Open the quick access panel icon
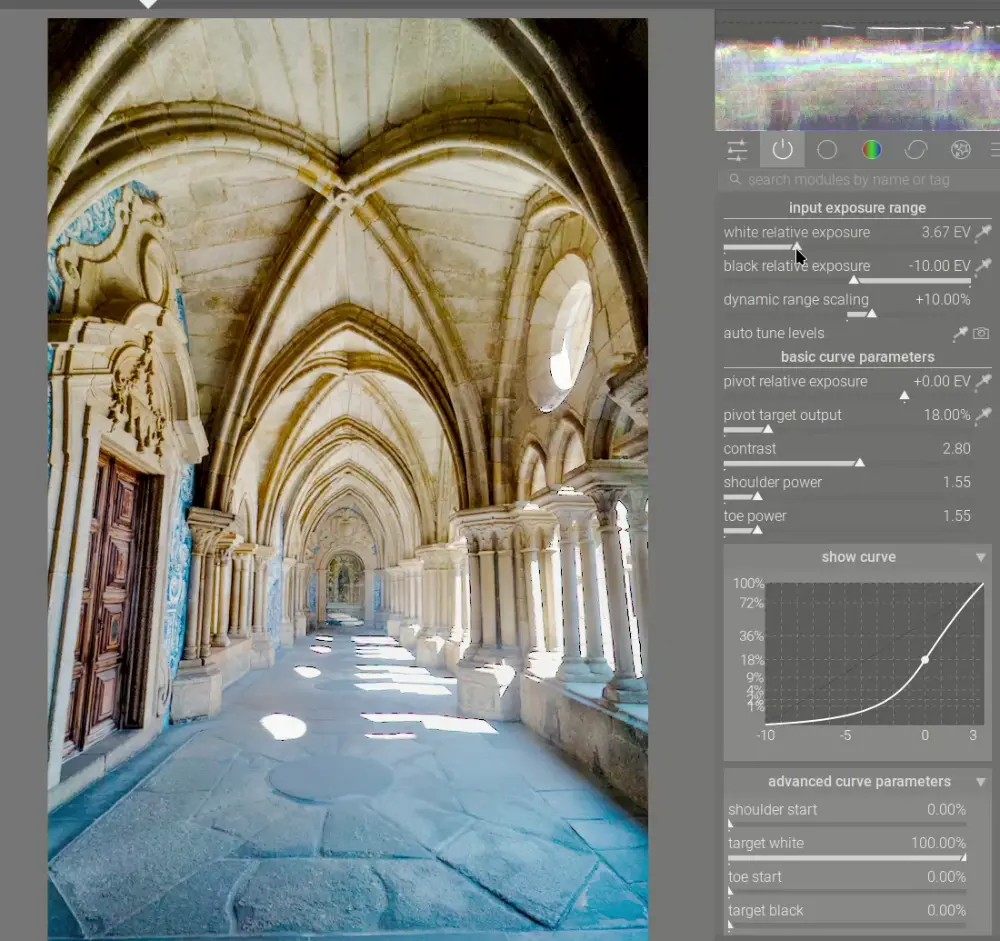The image size is (1000, 941). [737, 150]
